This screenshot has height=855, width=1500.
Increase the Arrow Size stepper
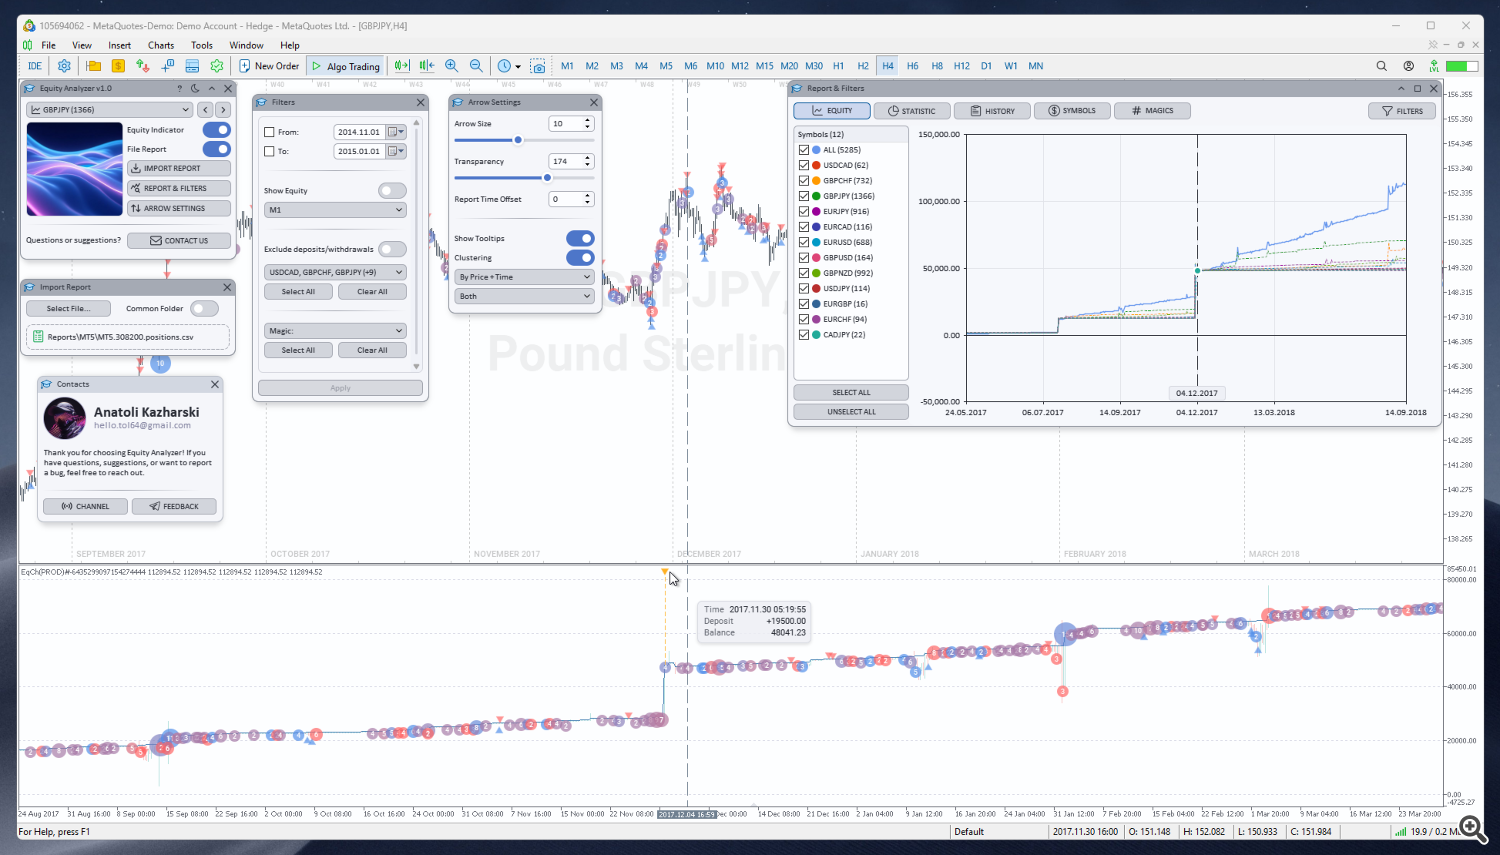(588, 120)
